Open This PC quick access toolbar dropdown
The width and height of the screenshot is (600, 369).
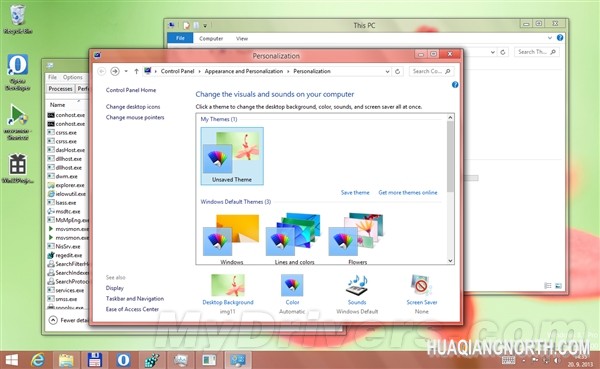(205, 26)
